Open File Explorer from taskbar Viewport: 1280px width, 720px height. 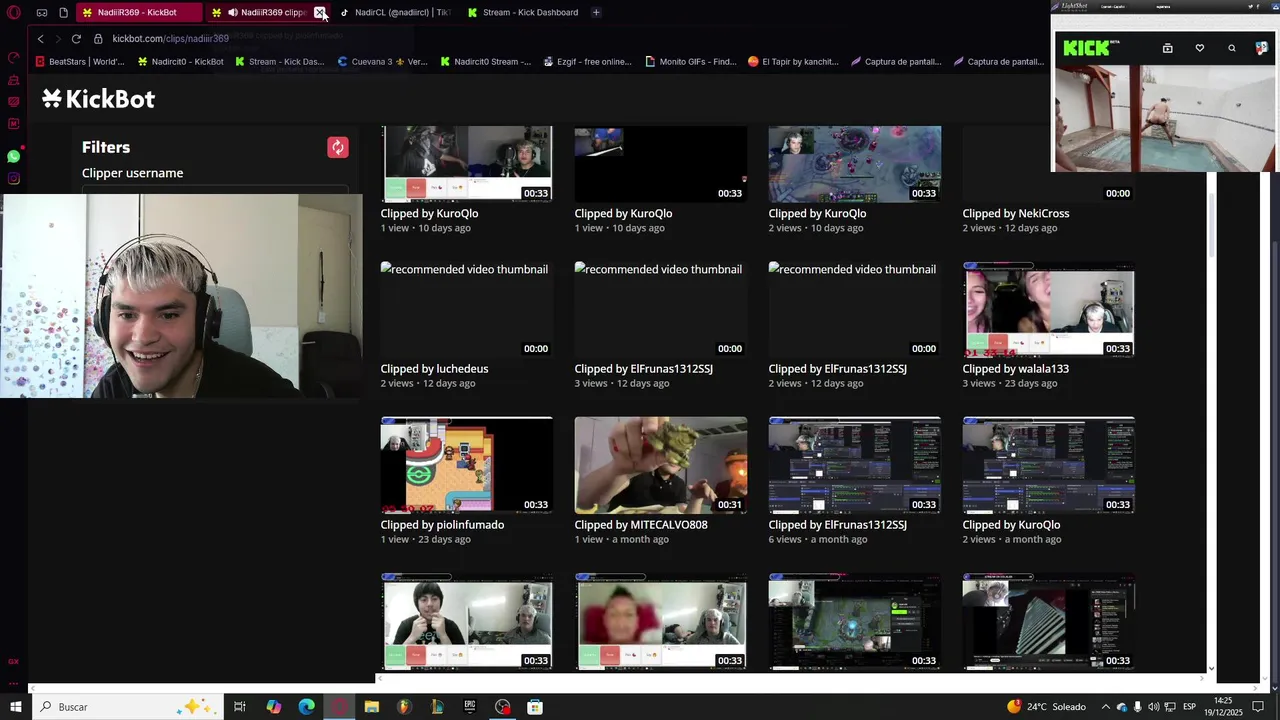tap(371, 707)
